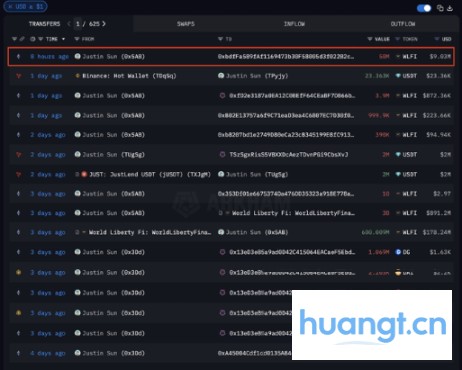Toggle the blue switch at top right
462x370 pixels.
[424, 8]
